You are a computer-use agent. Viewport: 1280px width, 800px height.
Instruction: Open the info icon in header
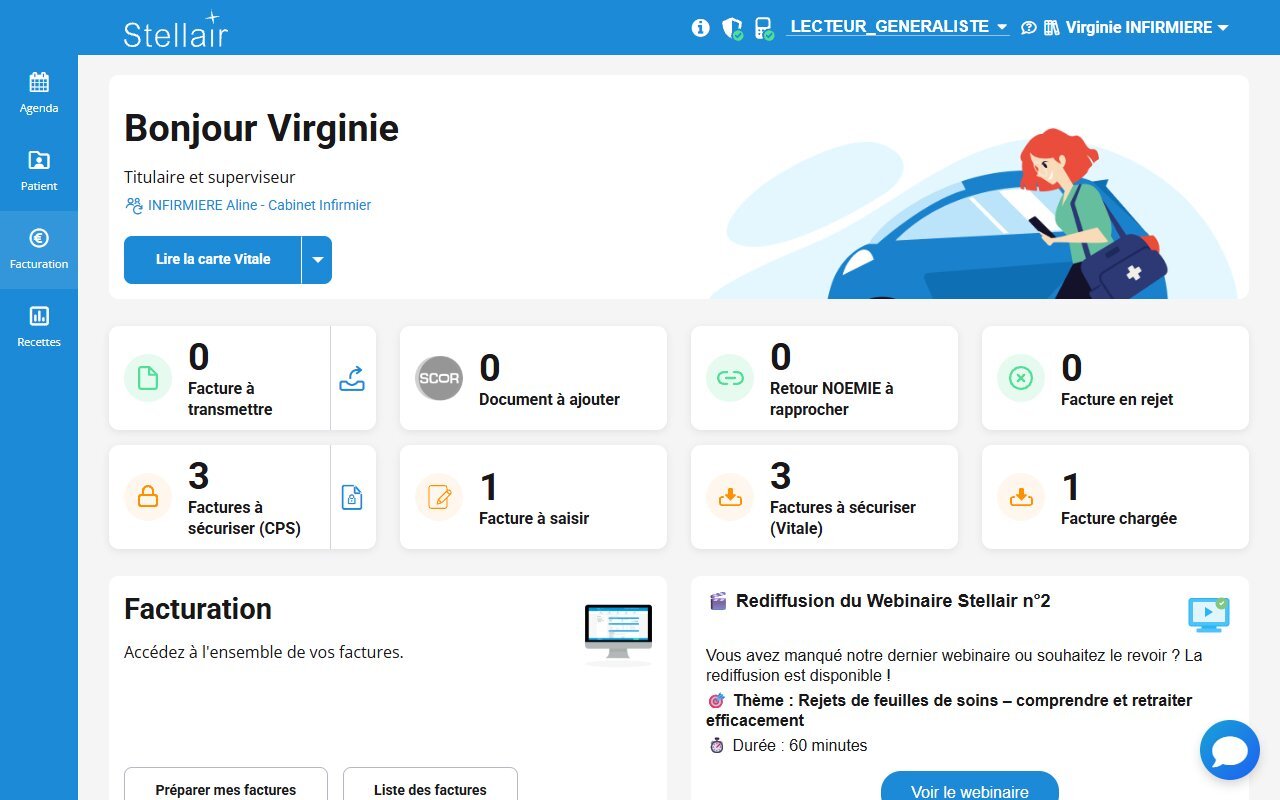tap(700, 28)
